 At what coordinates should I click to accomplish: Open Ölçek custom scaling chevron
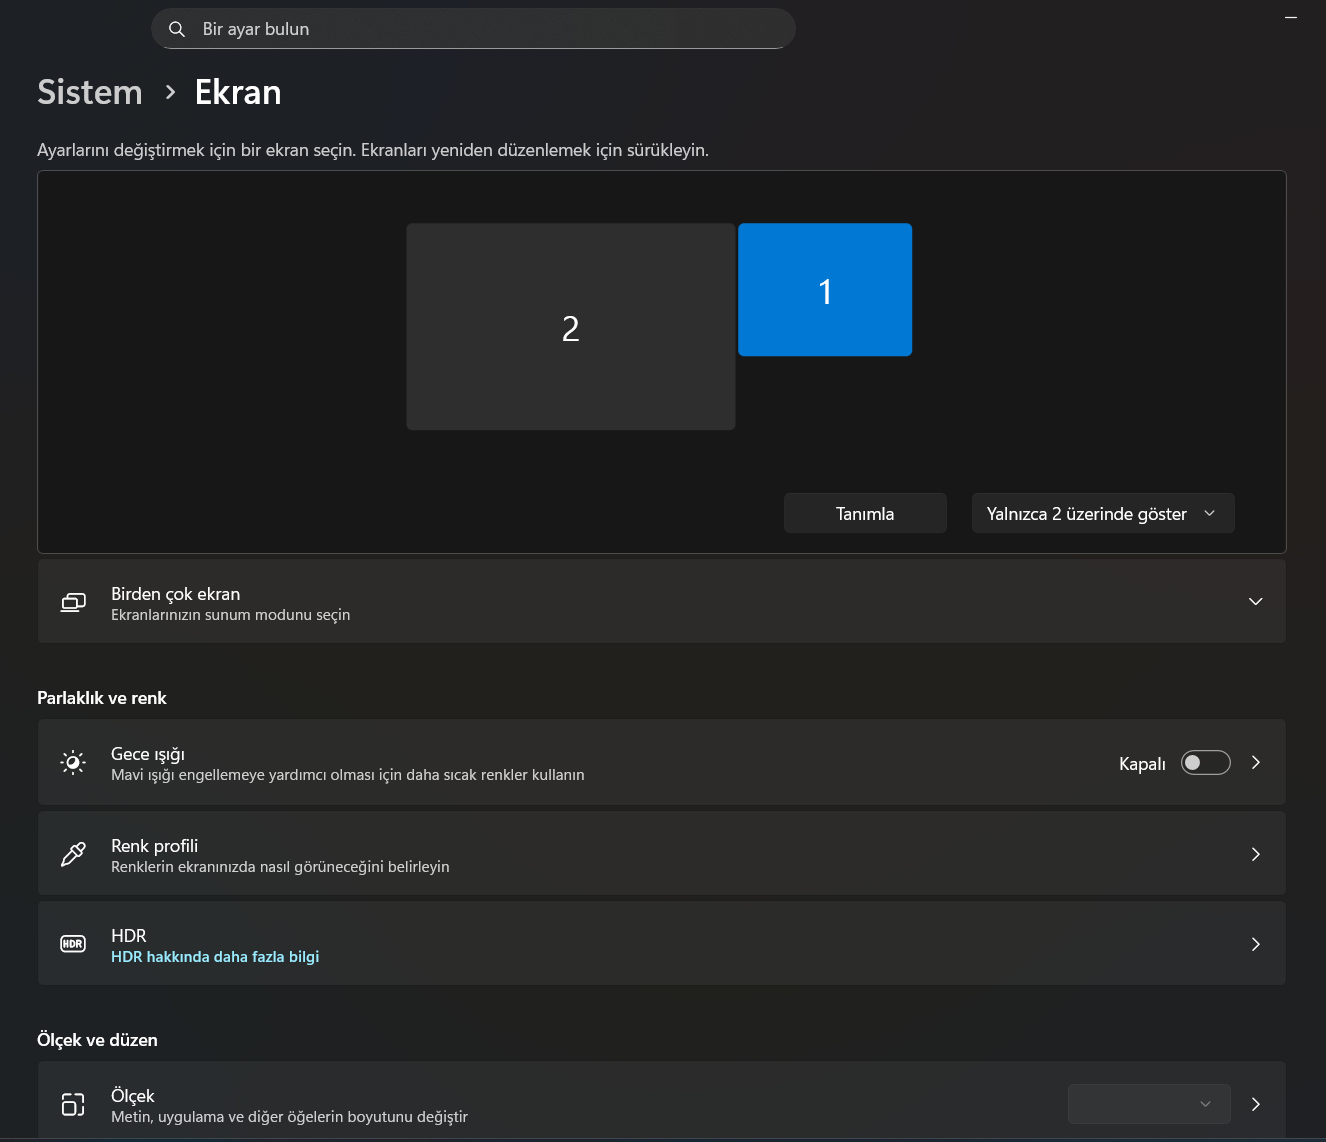(x=1256, y=1104)
